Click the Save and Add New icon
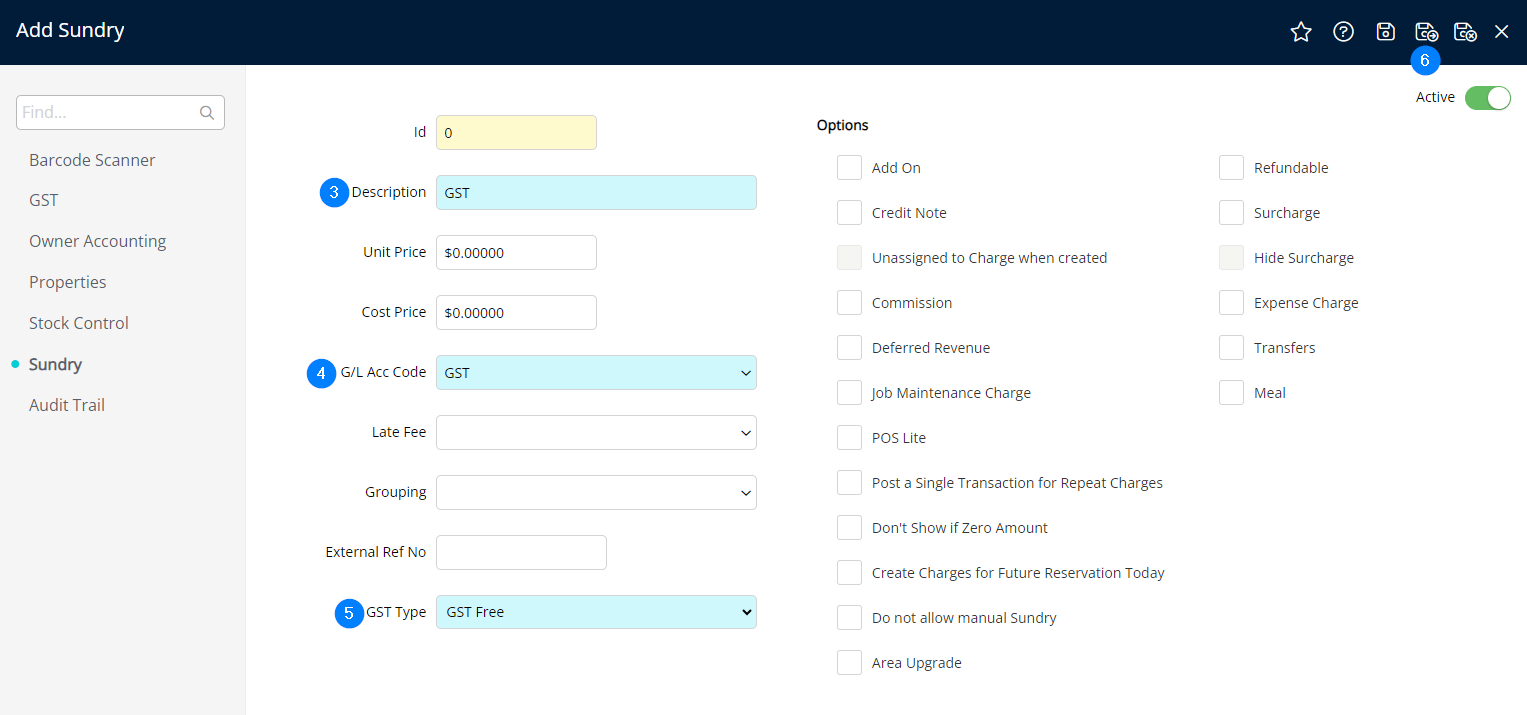 coord(1426,32)
